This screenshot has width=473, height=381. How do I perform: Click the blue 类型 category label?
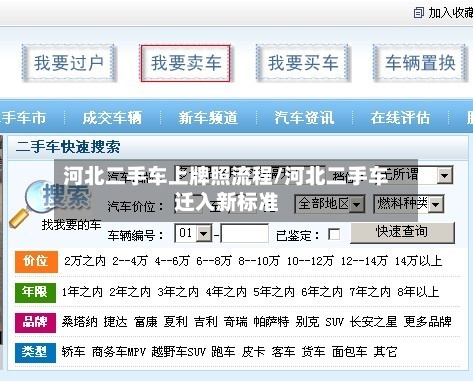point(35,352)
